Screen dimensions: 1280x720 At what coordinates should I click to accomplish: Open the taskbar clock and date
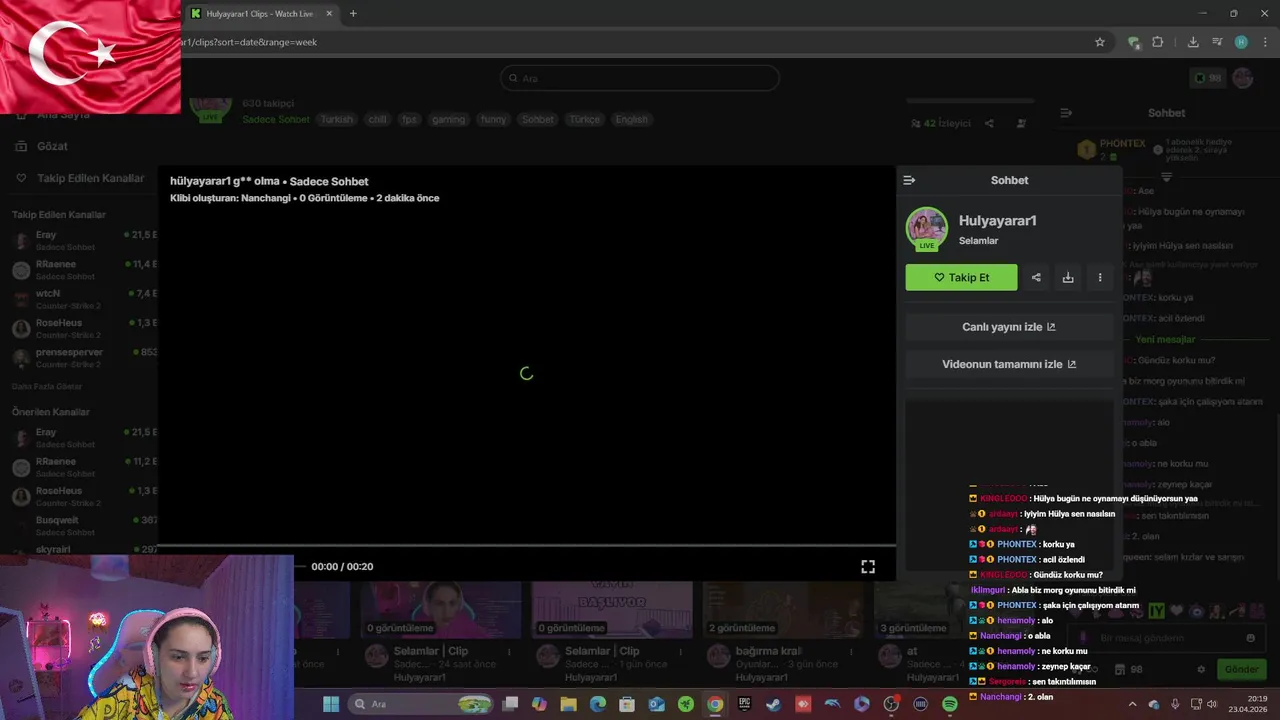point(1249,704)
